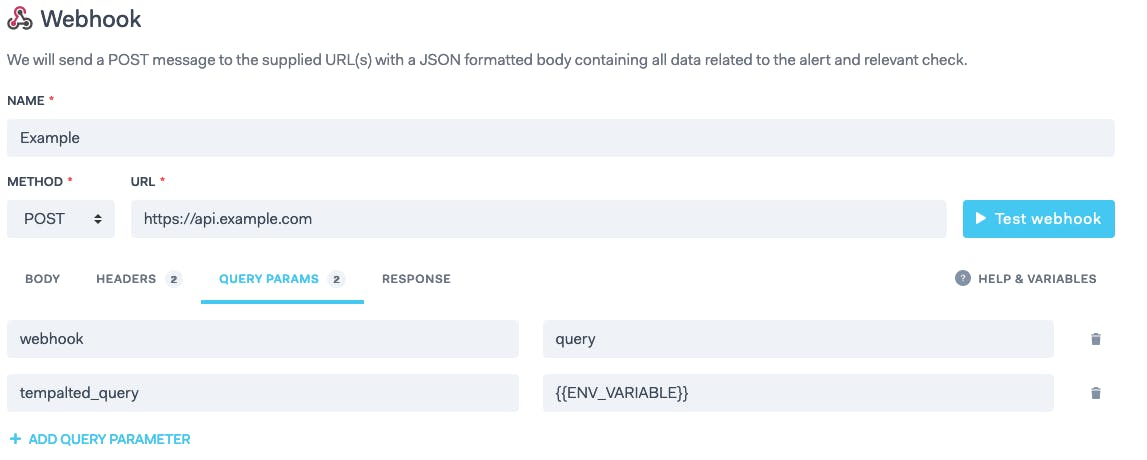Click the plus icon to add parameter
The image size is (1147, 460).
point(15,439)
